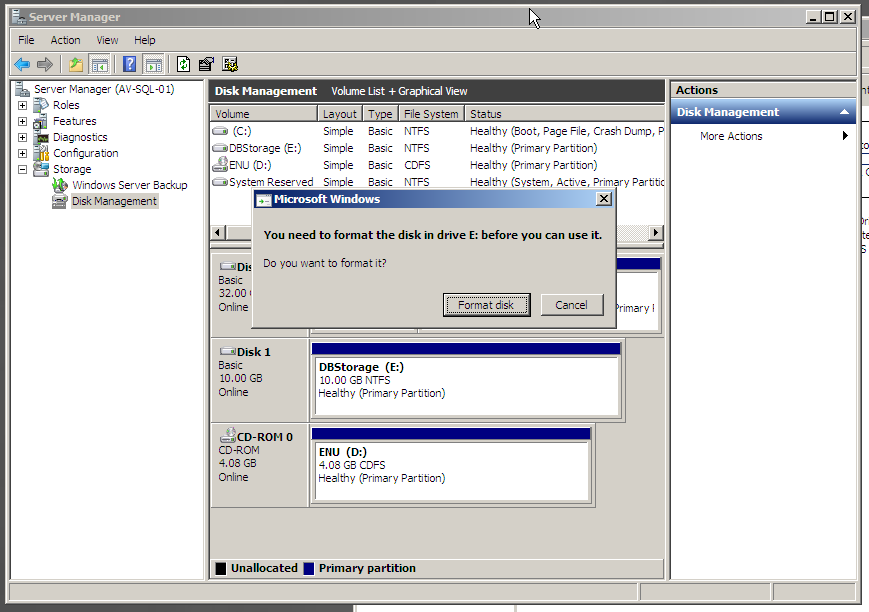Viewport: 869px width, 612px height.
Task: Sort the list by Type column header
Action: point(380,114)
